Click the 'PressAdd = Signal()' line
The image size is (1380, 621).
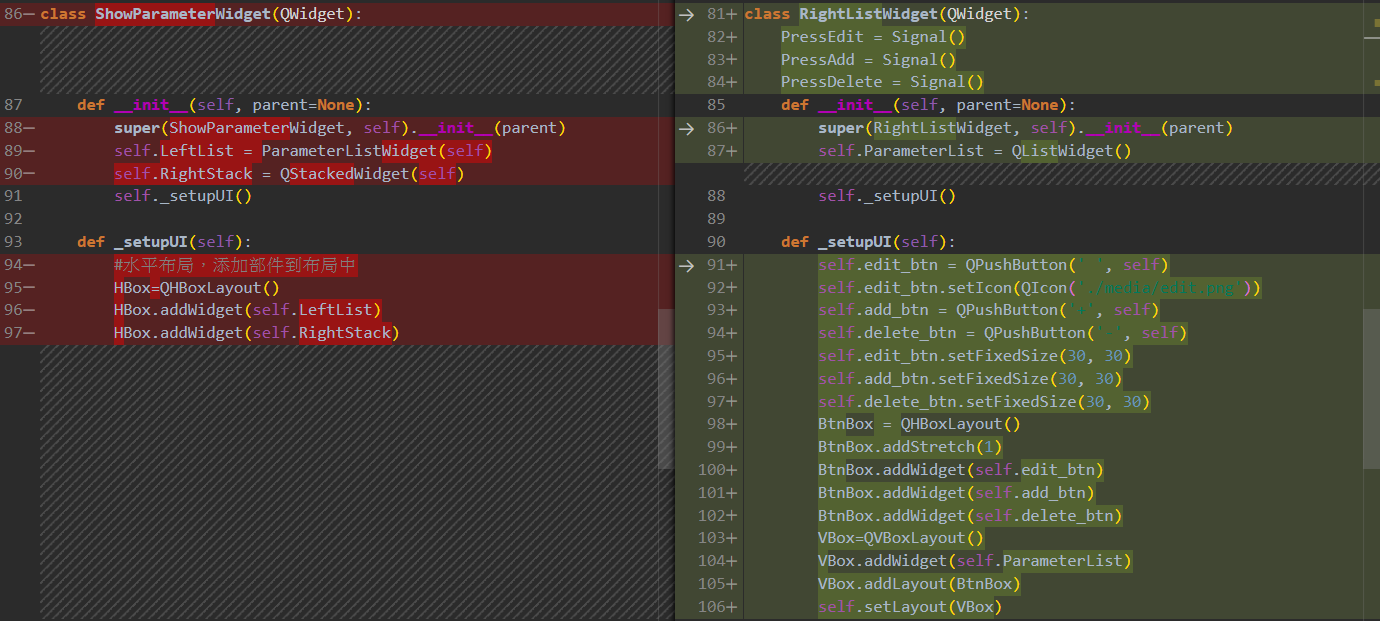click(x=869, y=60)
